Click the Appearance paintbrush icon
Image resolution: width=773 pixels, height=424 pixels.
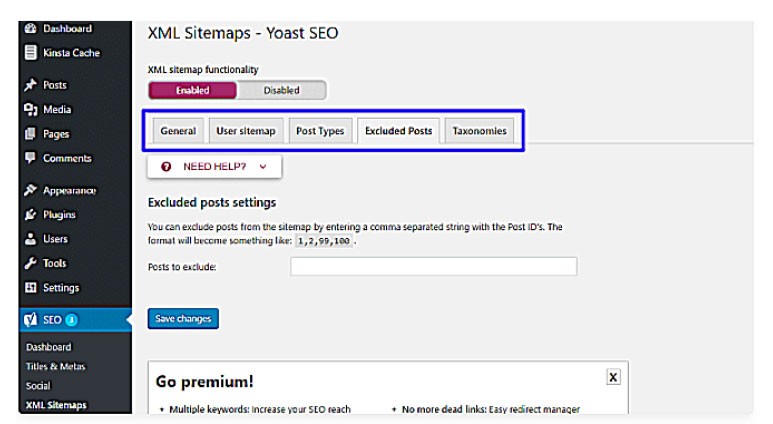tap(30, 191)
